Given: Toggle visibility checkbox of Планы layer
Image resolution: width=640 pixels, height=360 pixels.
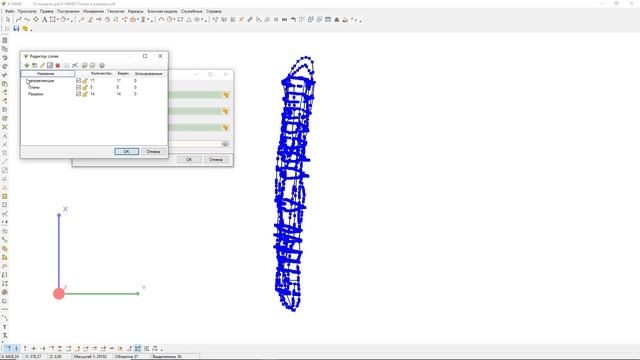Looking at the screenshot, I should [78, 87].
